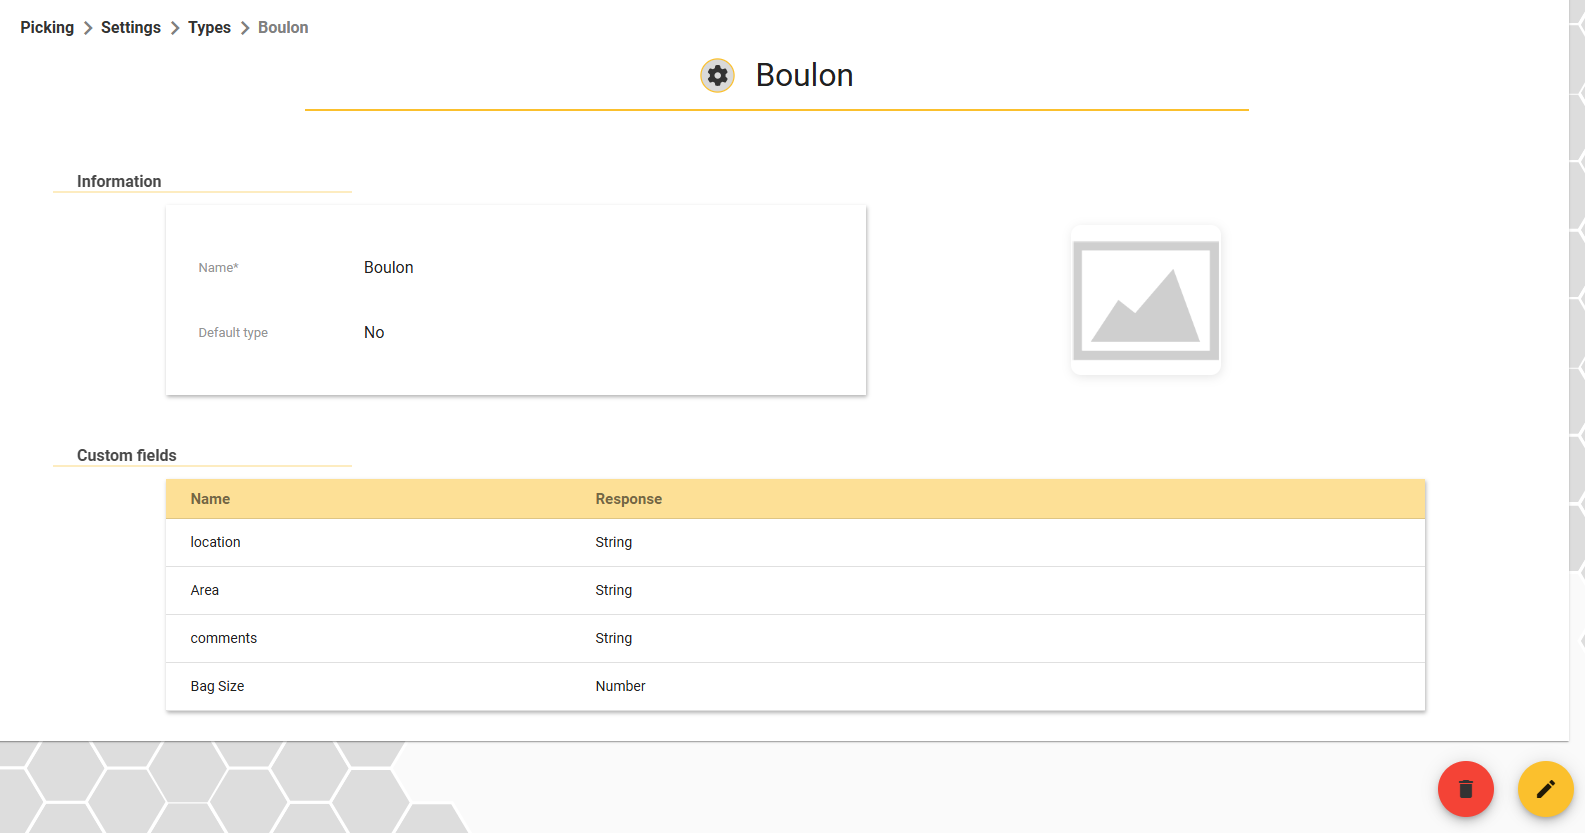This screenshot has width=1585, height=833.
Task: Click the Boulon page title
Action: (804, 75)
